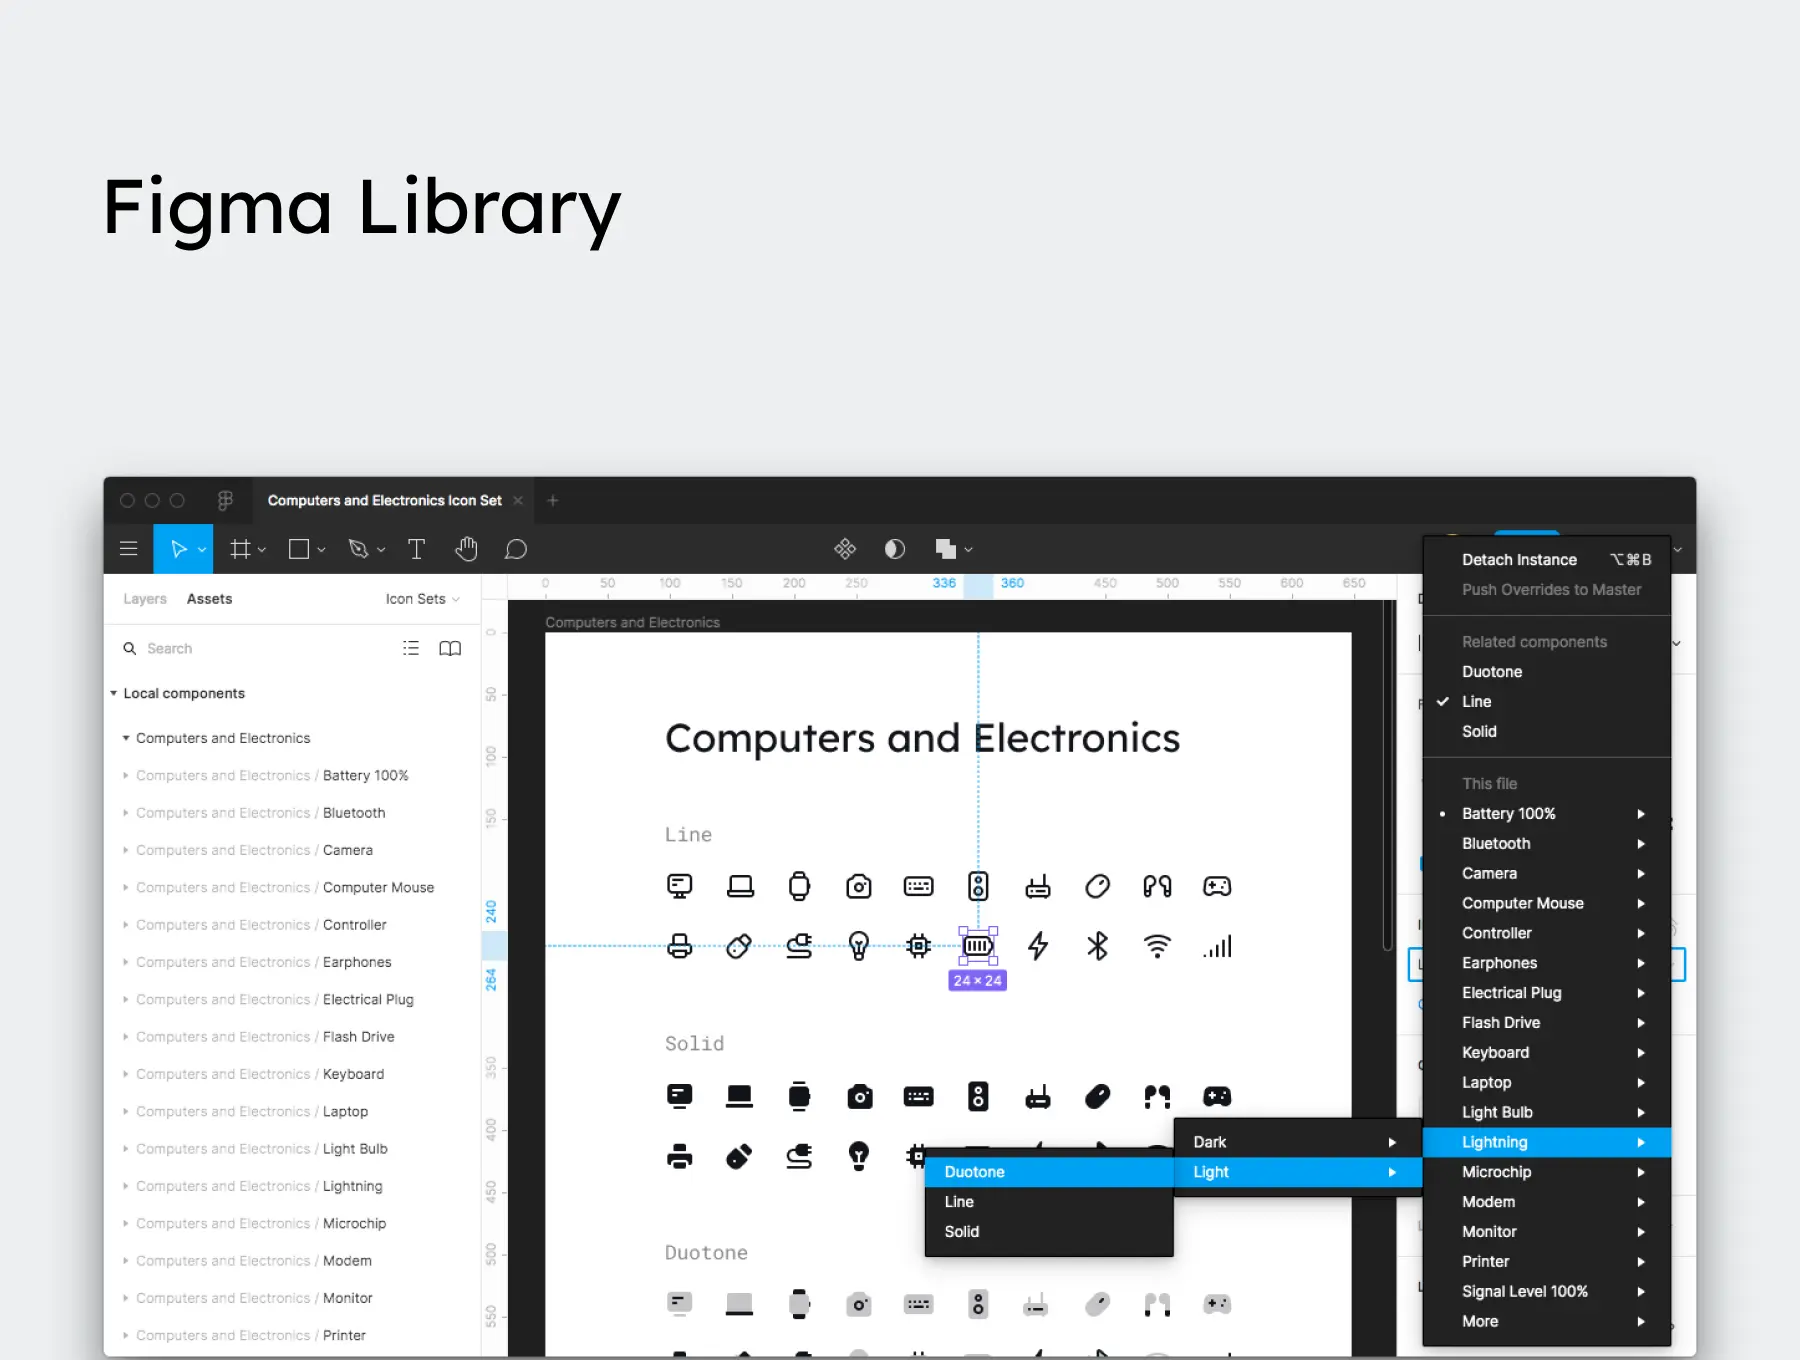Choose Line in the Light submenu
This screenshot has height=1360, width=1800.
[1049, 1202]
